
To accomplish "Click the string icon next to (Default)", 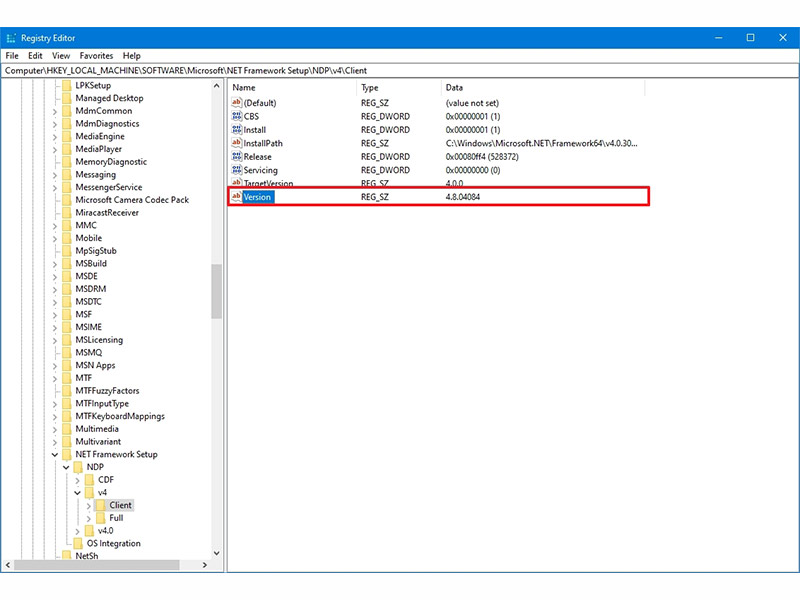I will [236, 103].
